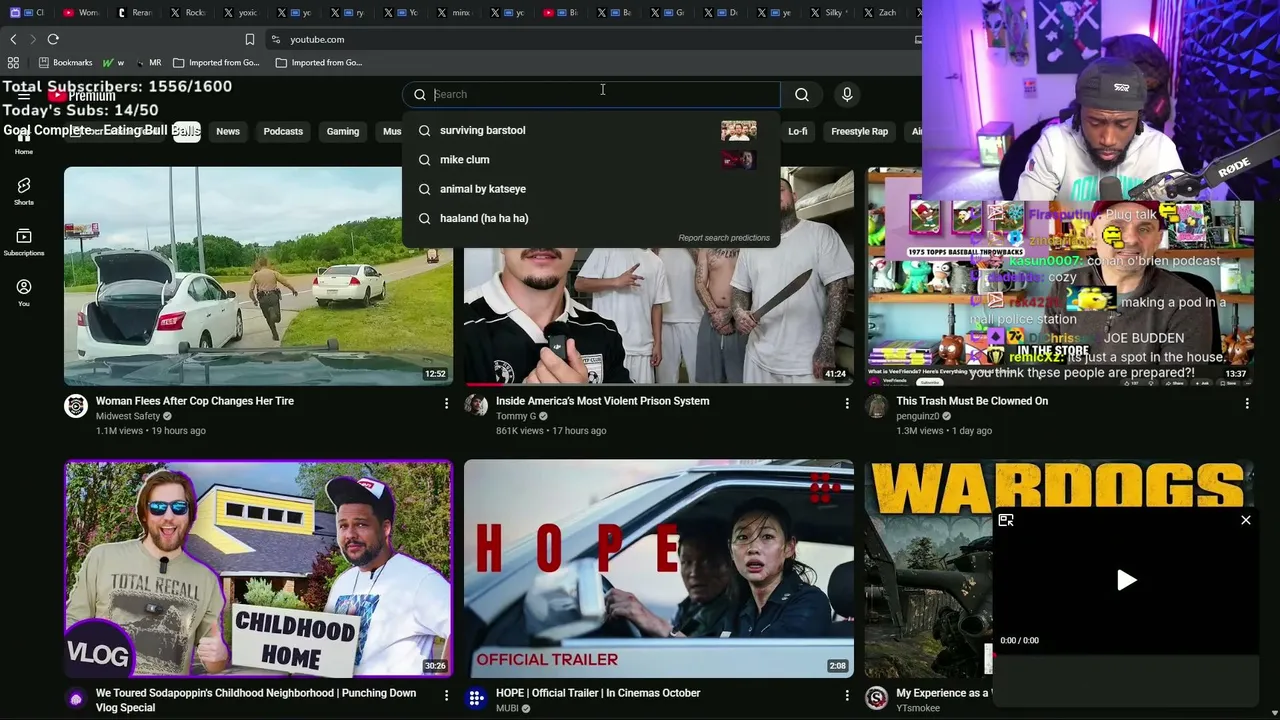Open the site info icon beside youtube.com
The height and width of the screenshot is (720, 1280).
tap(276, 39)
